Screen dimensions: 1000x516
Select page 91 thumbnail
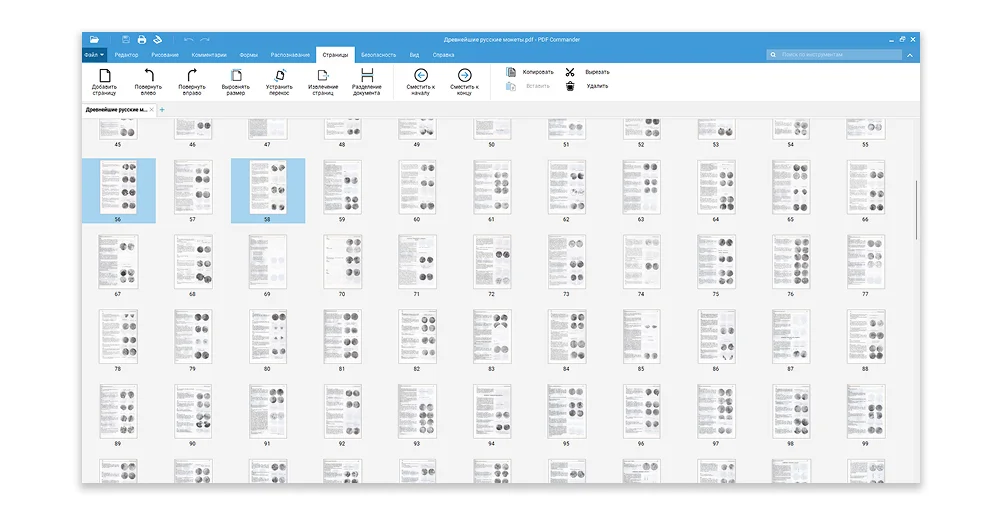coord(268,411)
